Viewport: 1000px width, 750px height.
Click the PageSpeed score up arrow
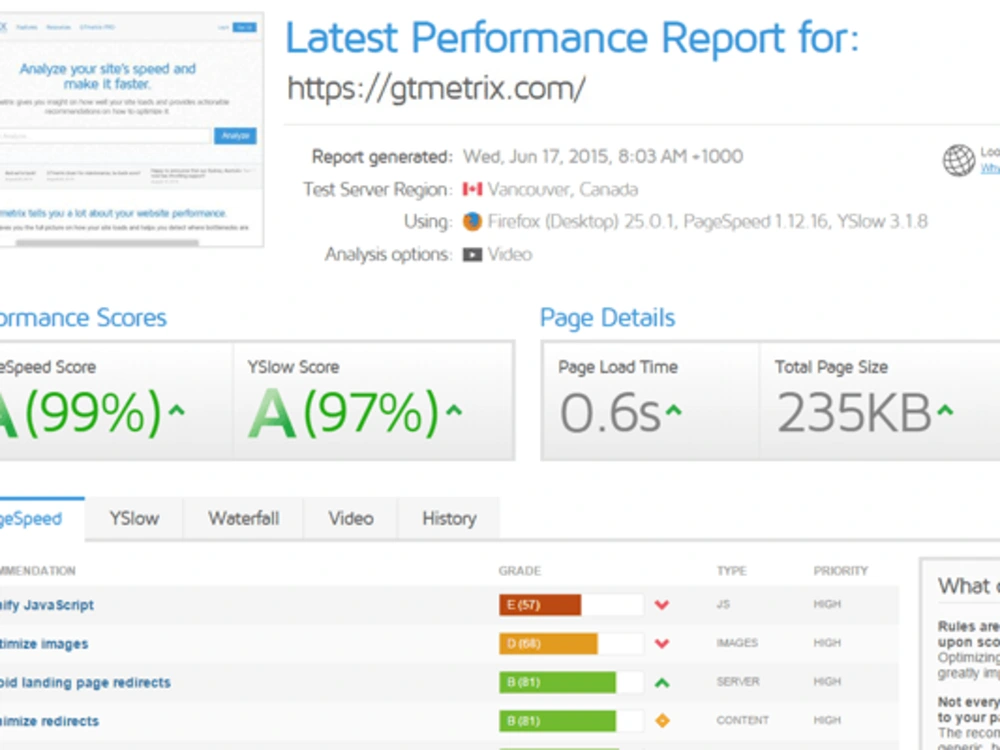177,411
